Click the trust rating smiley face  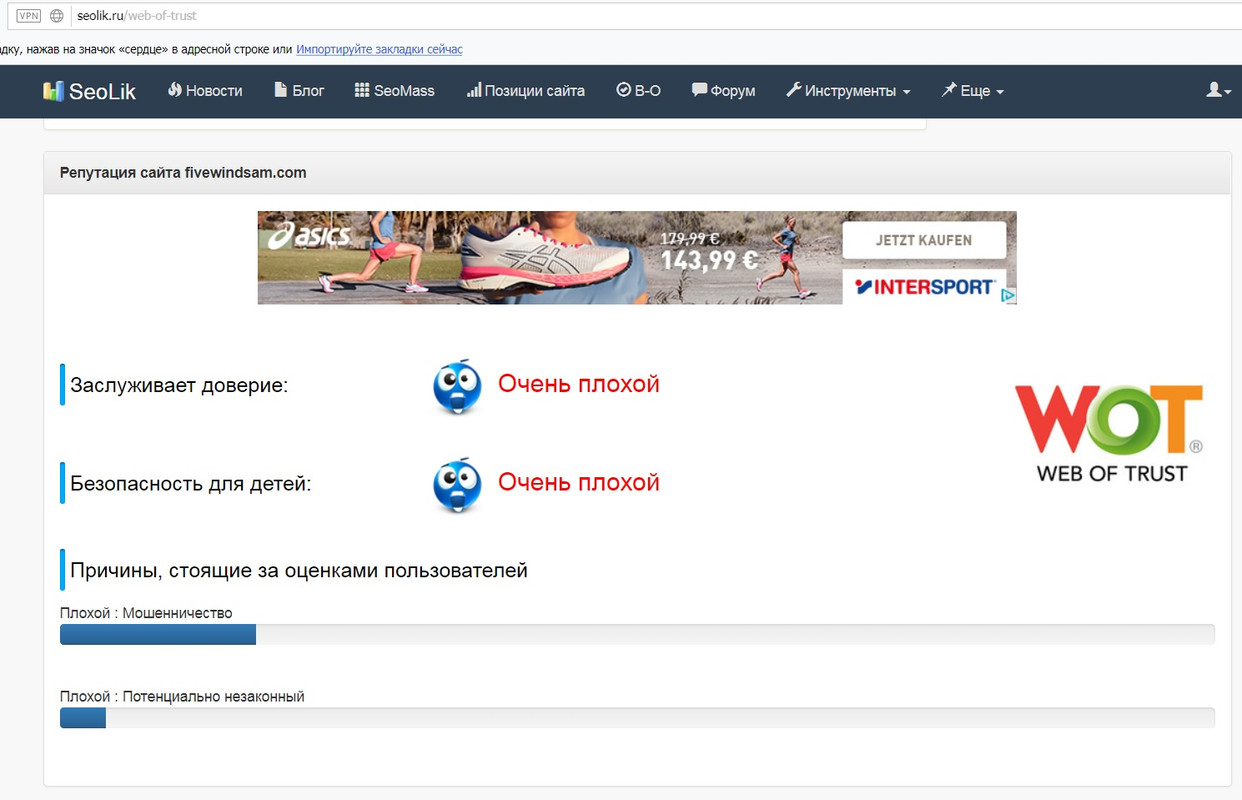click(x=457, y=386)
